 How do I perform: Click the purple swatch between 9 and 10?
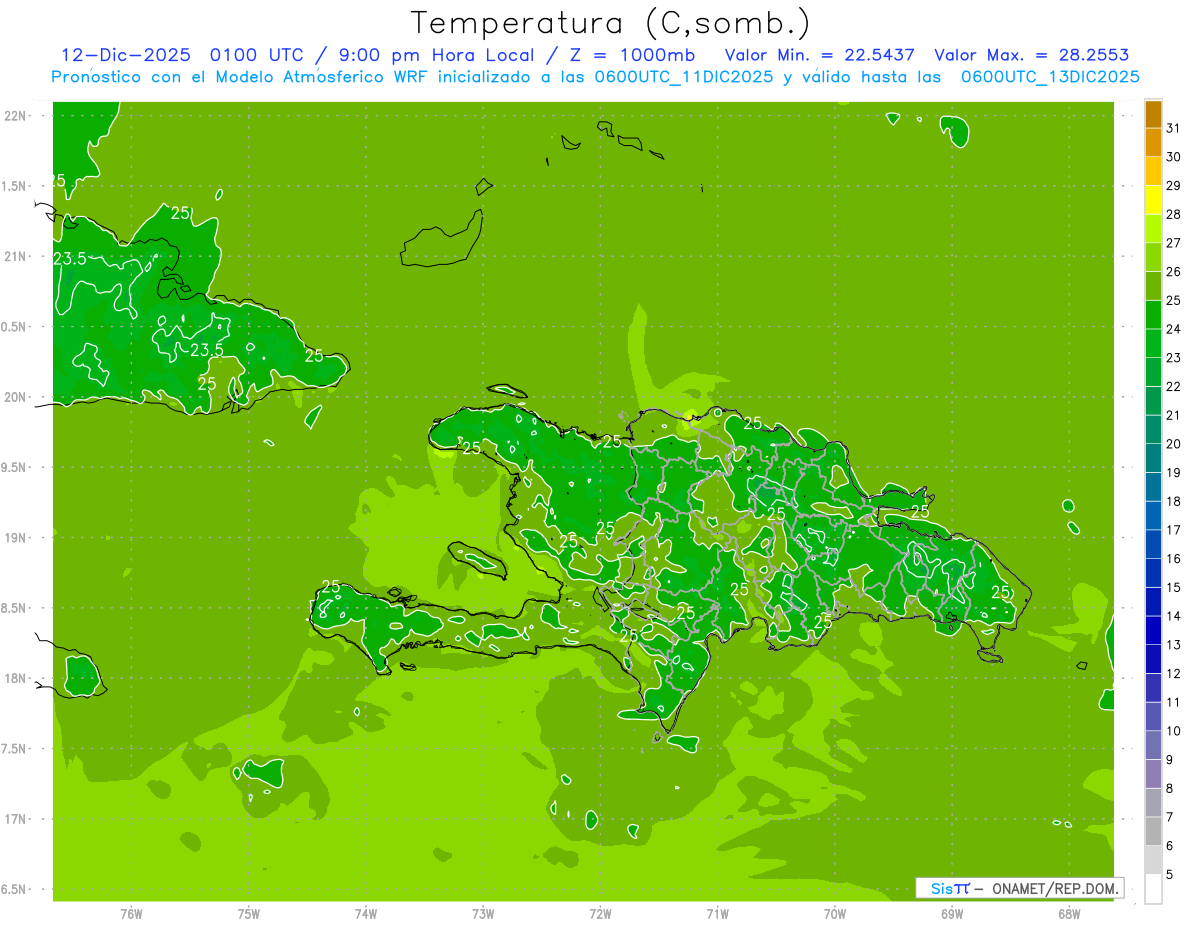click(x=1153, y=746)
